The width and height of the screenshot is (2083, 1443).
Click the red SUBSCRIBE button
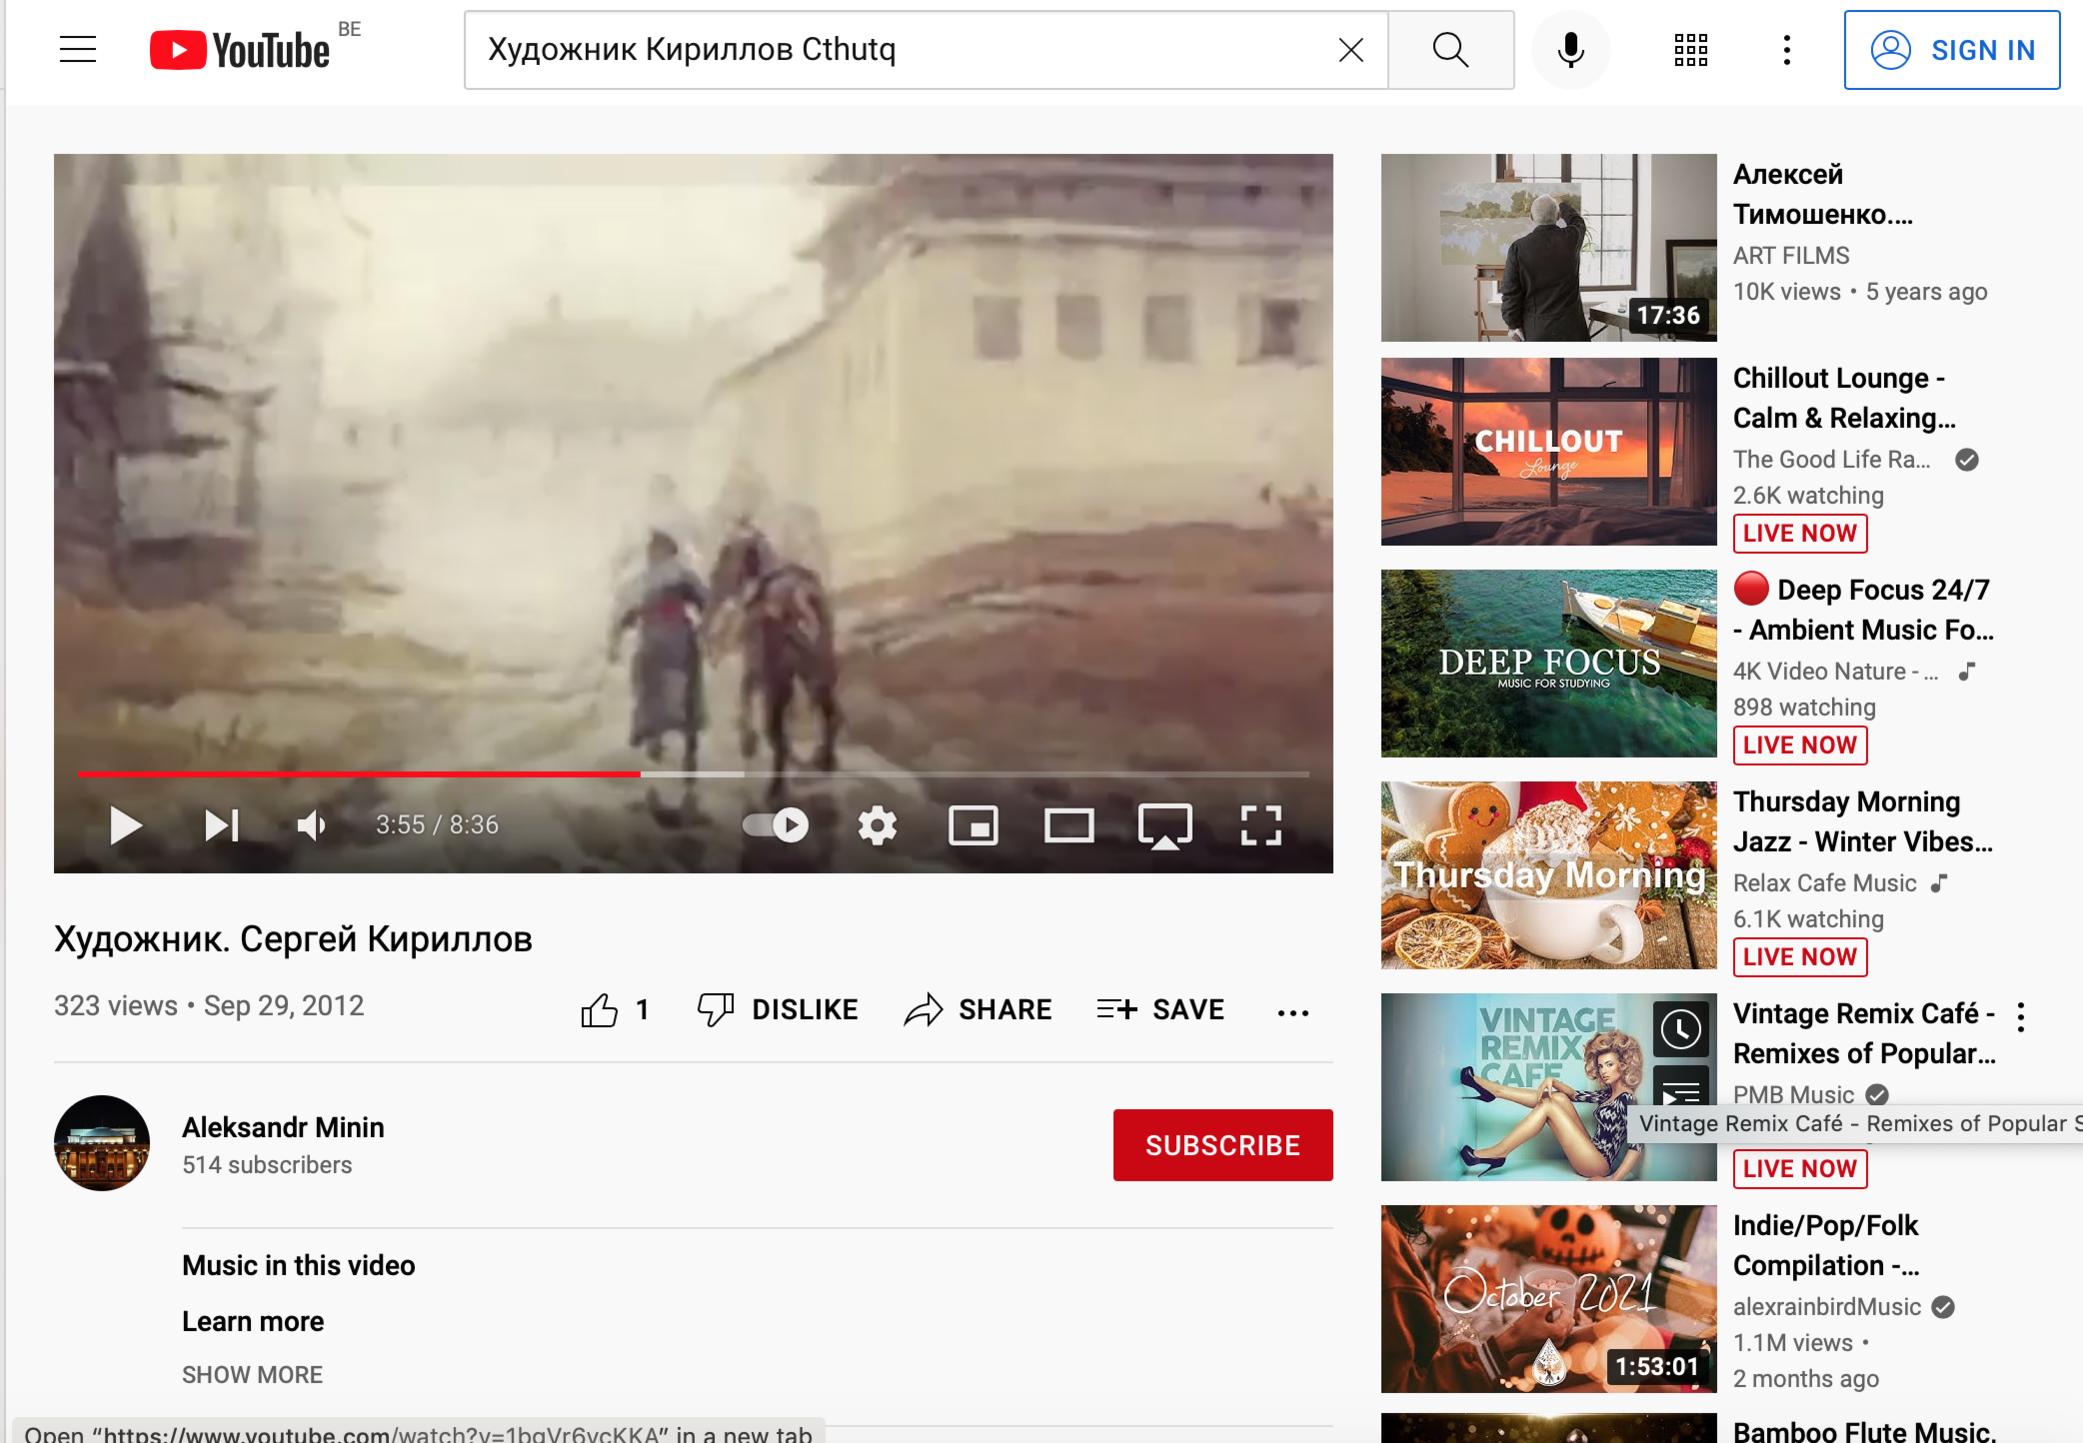tap(1223, 1145)
